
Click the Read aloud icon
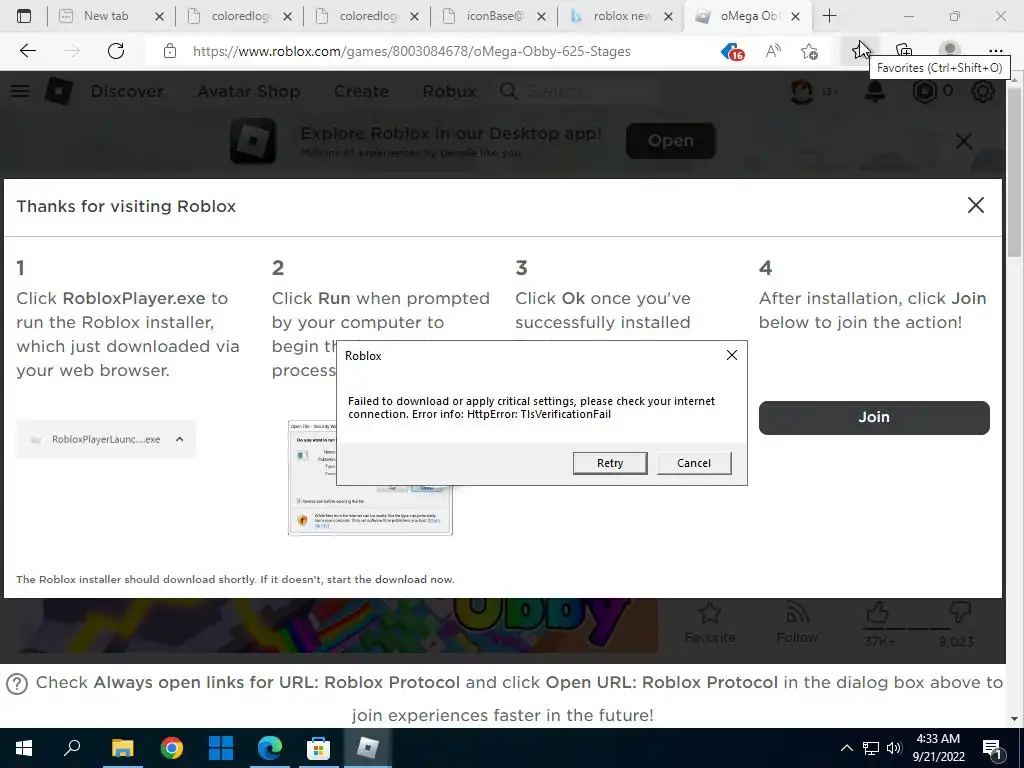tap(773, 51)
